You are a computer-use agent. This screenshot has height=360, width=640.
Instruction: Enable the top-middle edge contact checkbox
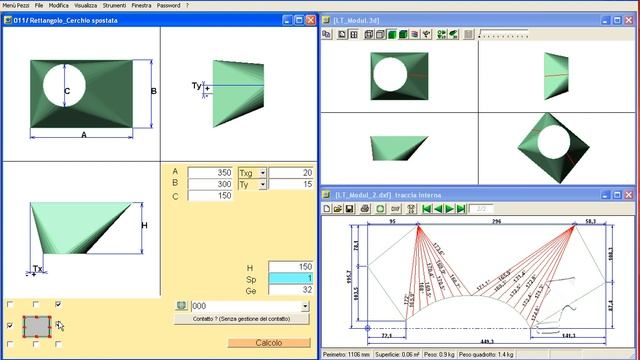(36, 304)
